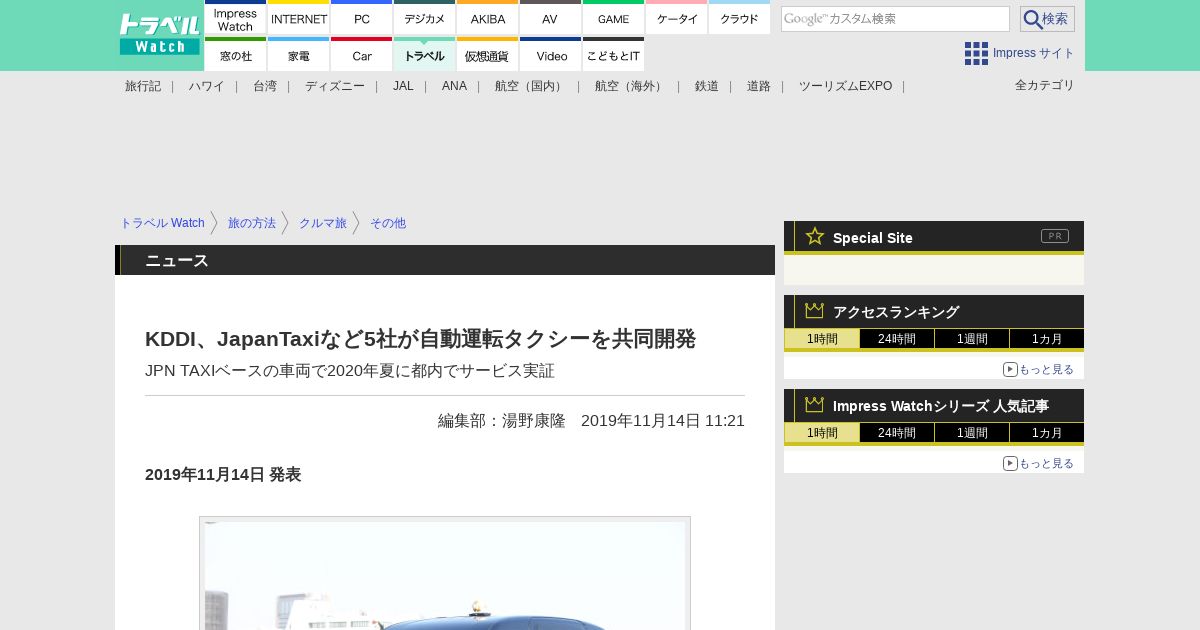Image resolution: width=1200 pixels, height=630 pixels.
Task: Open the JAL category
Action: point(403,86)
